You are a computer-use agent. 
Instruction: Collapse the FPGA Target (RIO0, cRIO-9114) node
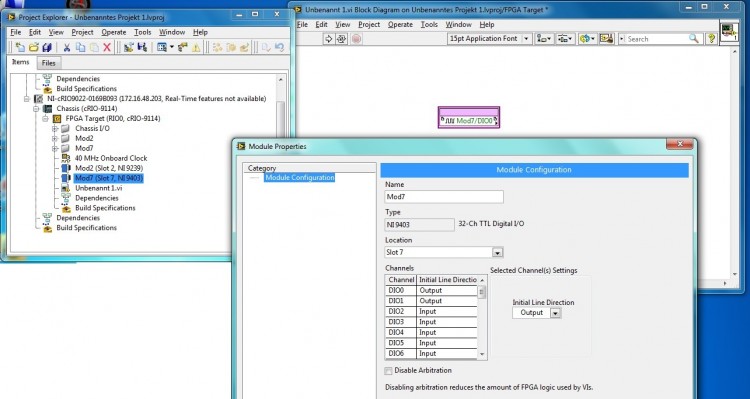(45, 119)
